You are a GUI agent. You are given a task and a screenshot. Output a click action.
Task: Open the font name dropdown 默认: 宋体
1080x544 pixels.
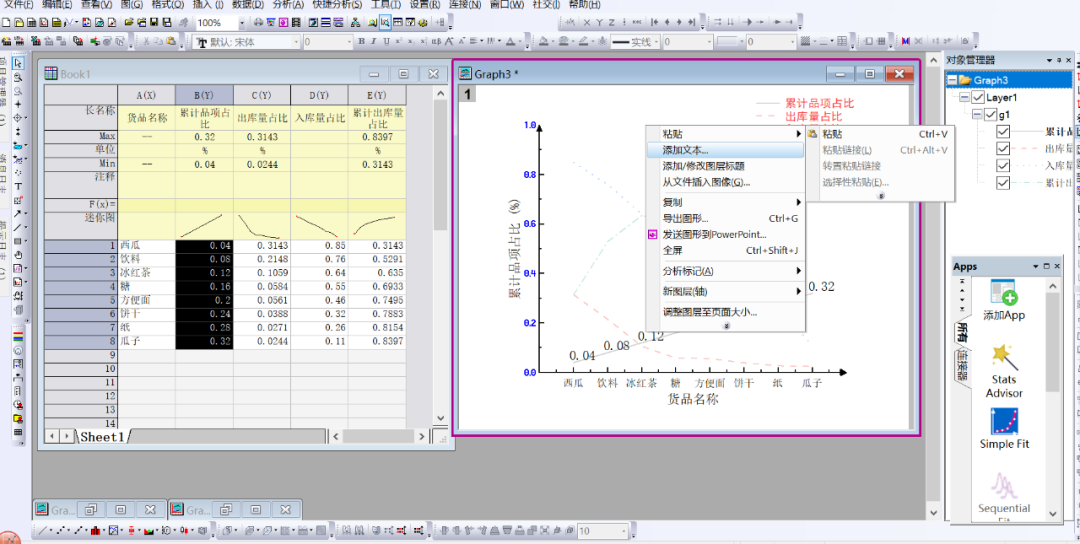[296, 42]
